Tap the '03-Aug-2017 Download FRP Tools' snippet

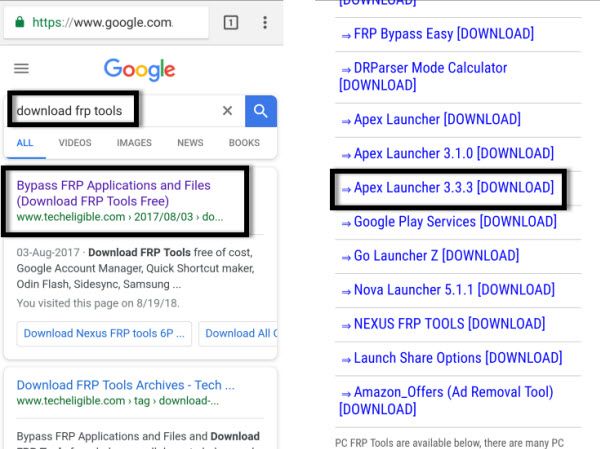(135, 268)
